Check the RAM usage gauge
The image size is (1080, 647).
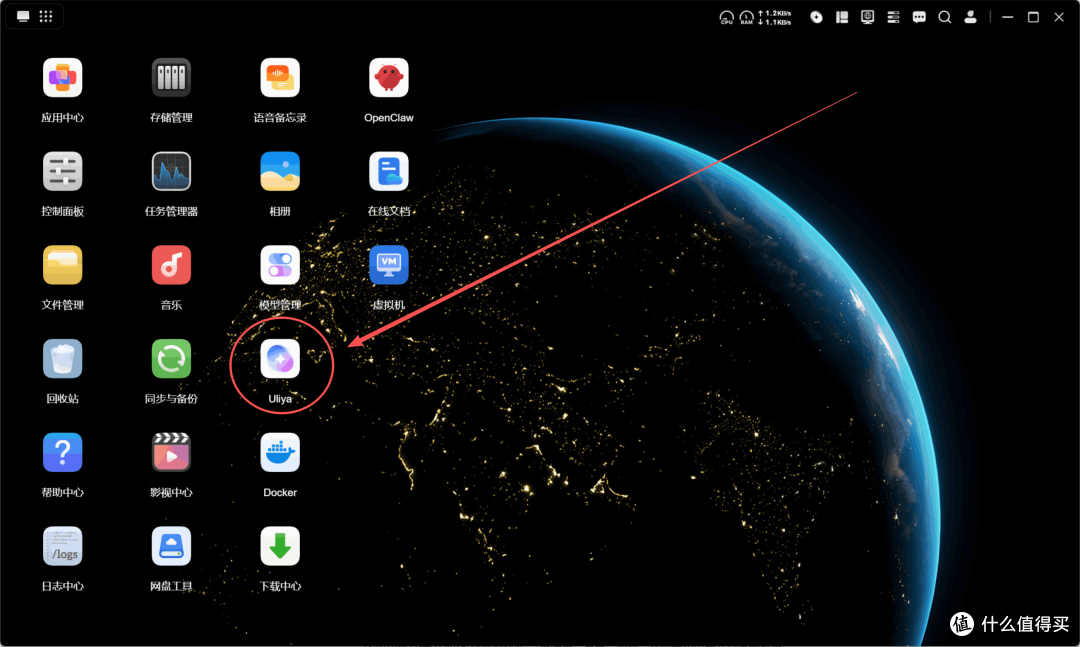[747, 18]
